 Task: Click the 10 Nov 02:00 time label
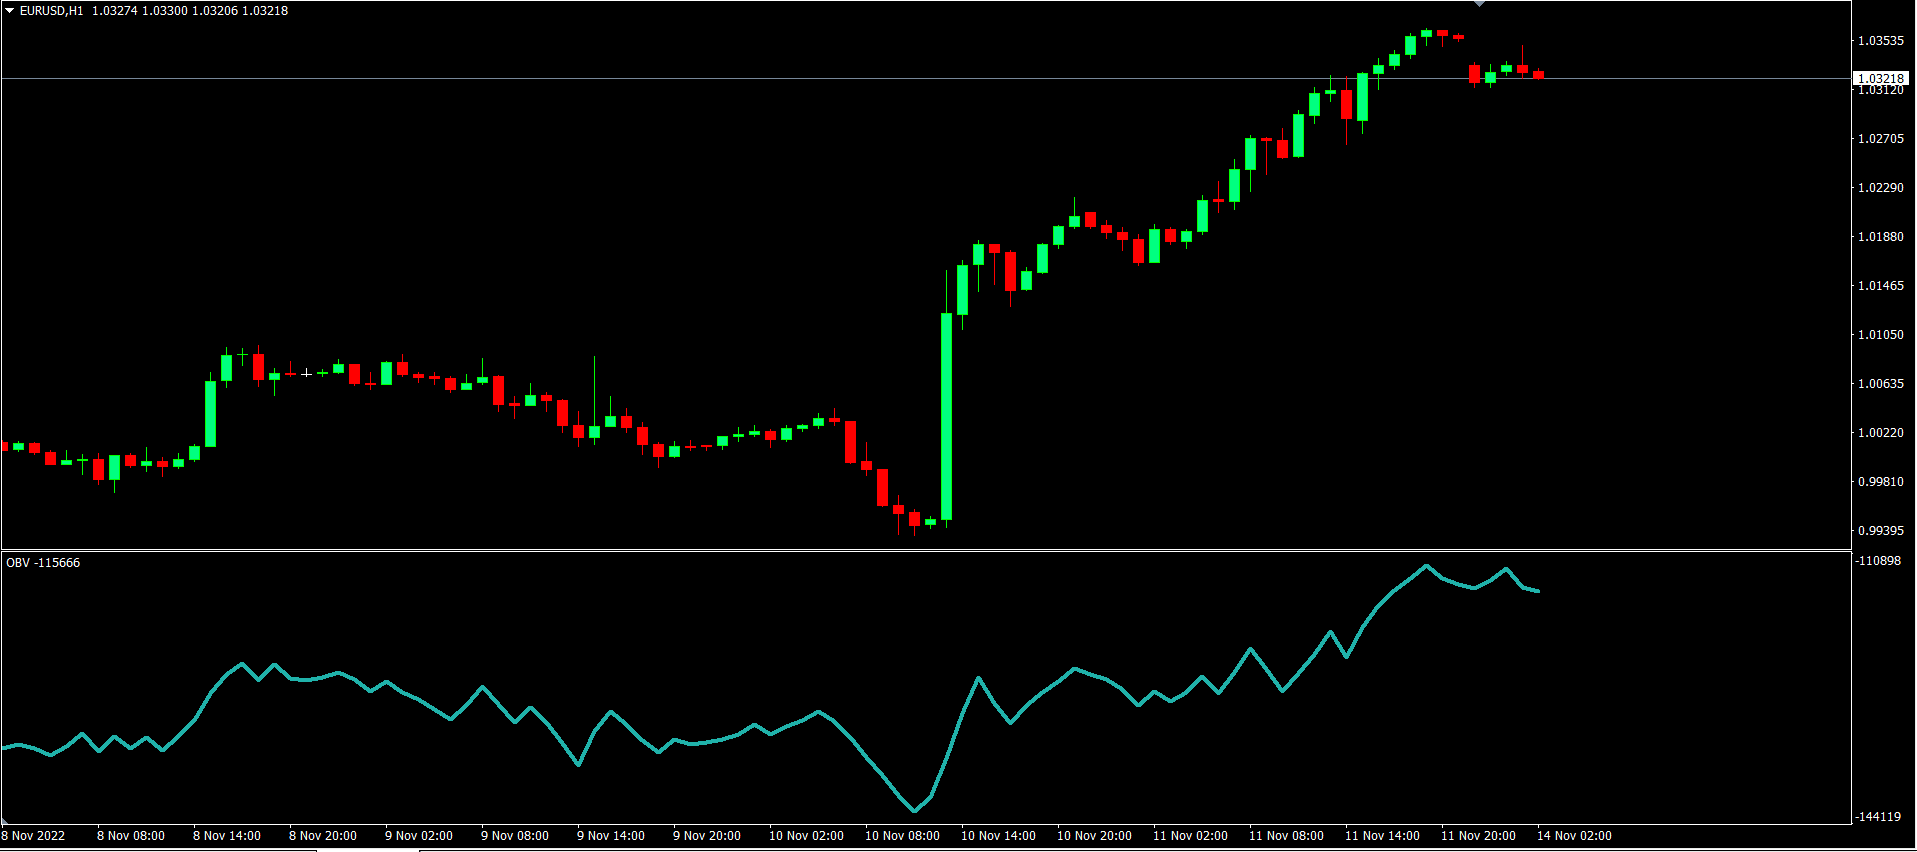pyautogui.click(x=806, y=836)
